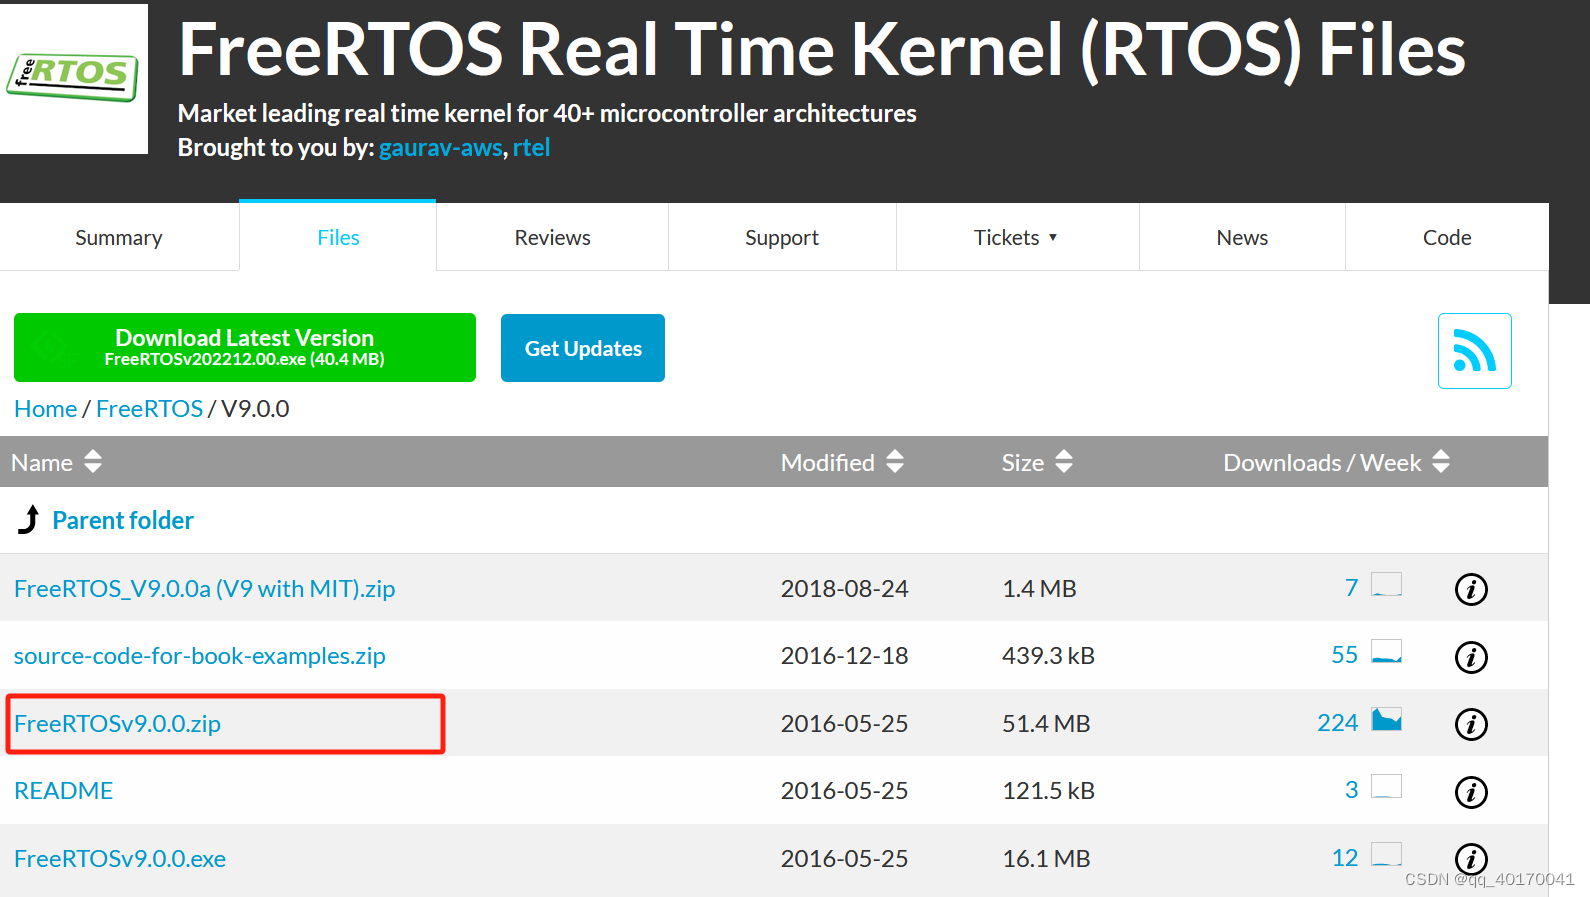Sort files by Name column arrows
Screen dimensions: 1590x897
93,462
